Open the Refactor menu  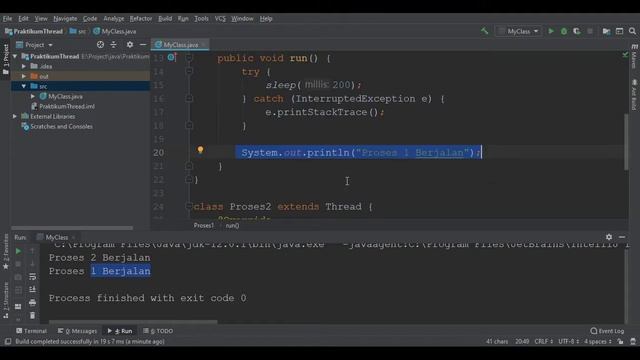point(141,18)
